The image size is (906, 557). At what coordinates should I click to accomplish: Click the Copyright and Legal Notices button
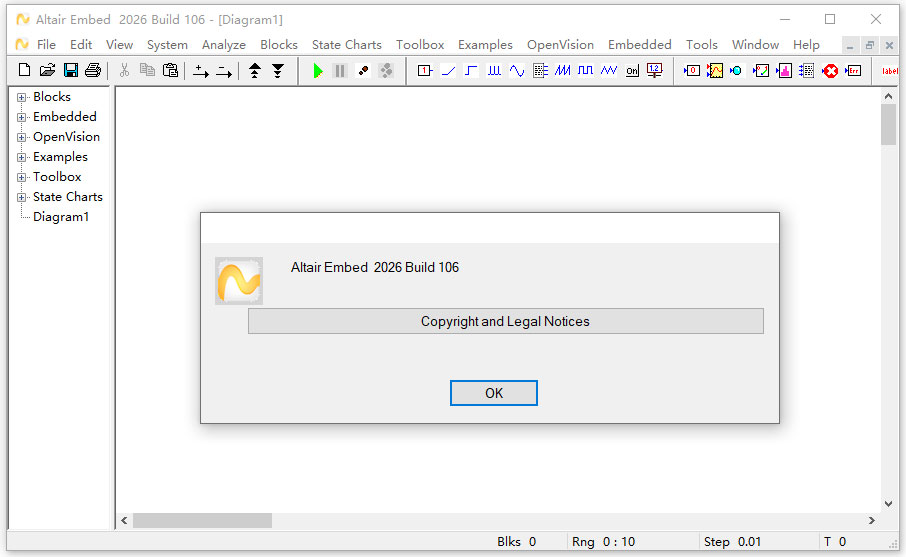[x=506, y=321]
